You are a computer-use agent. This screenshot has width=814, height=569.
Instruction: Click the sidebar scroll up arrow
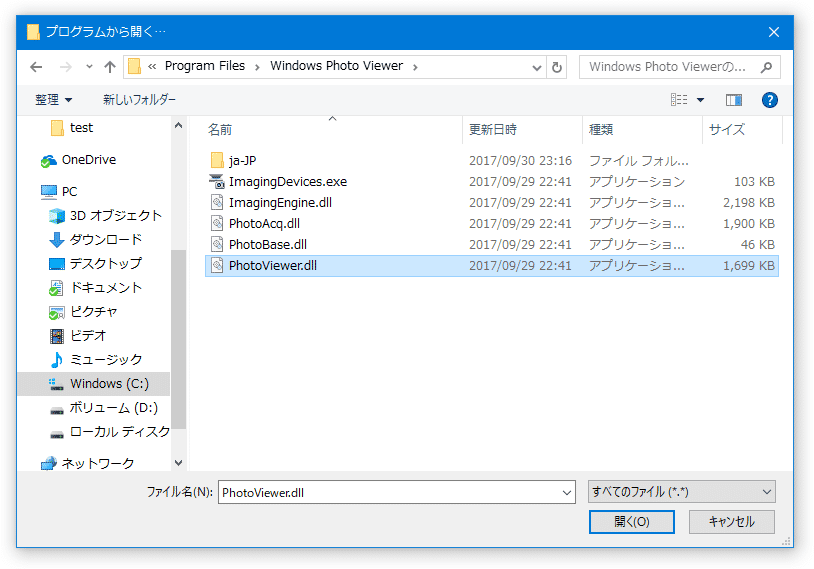(x=179, y=125)
